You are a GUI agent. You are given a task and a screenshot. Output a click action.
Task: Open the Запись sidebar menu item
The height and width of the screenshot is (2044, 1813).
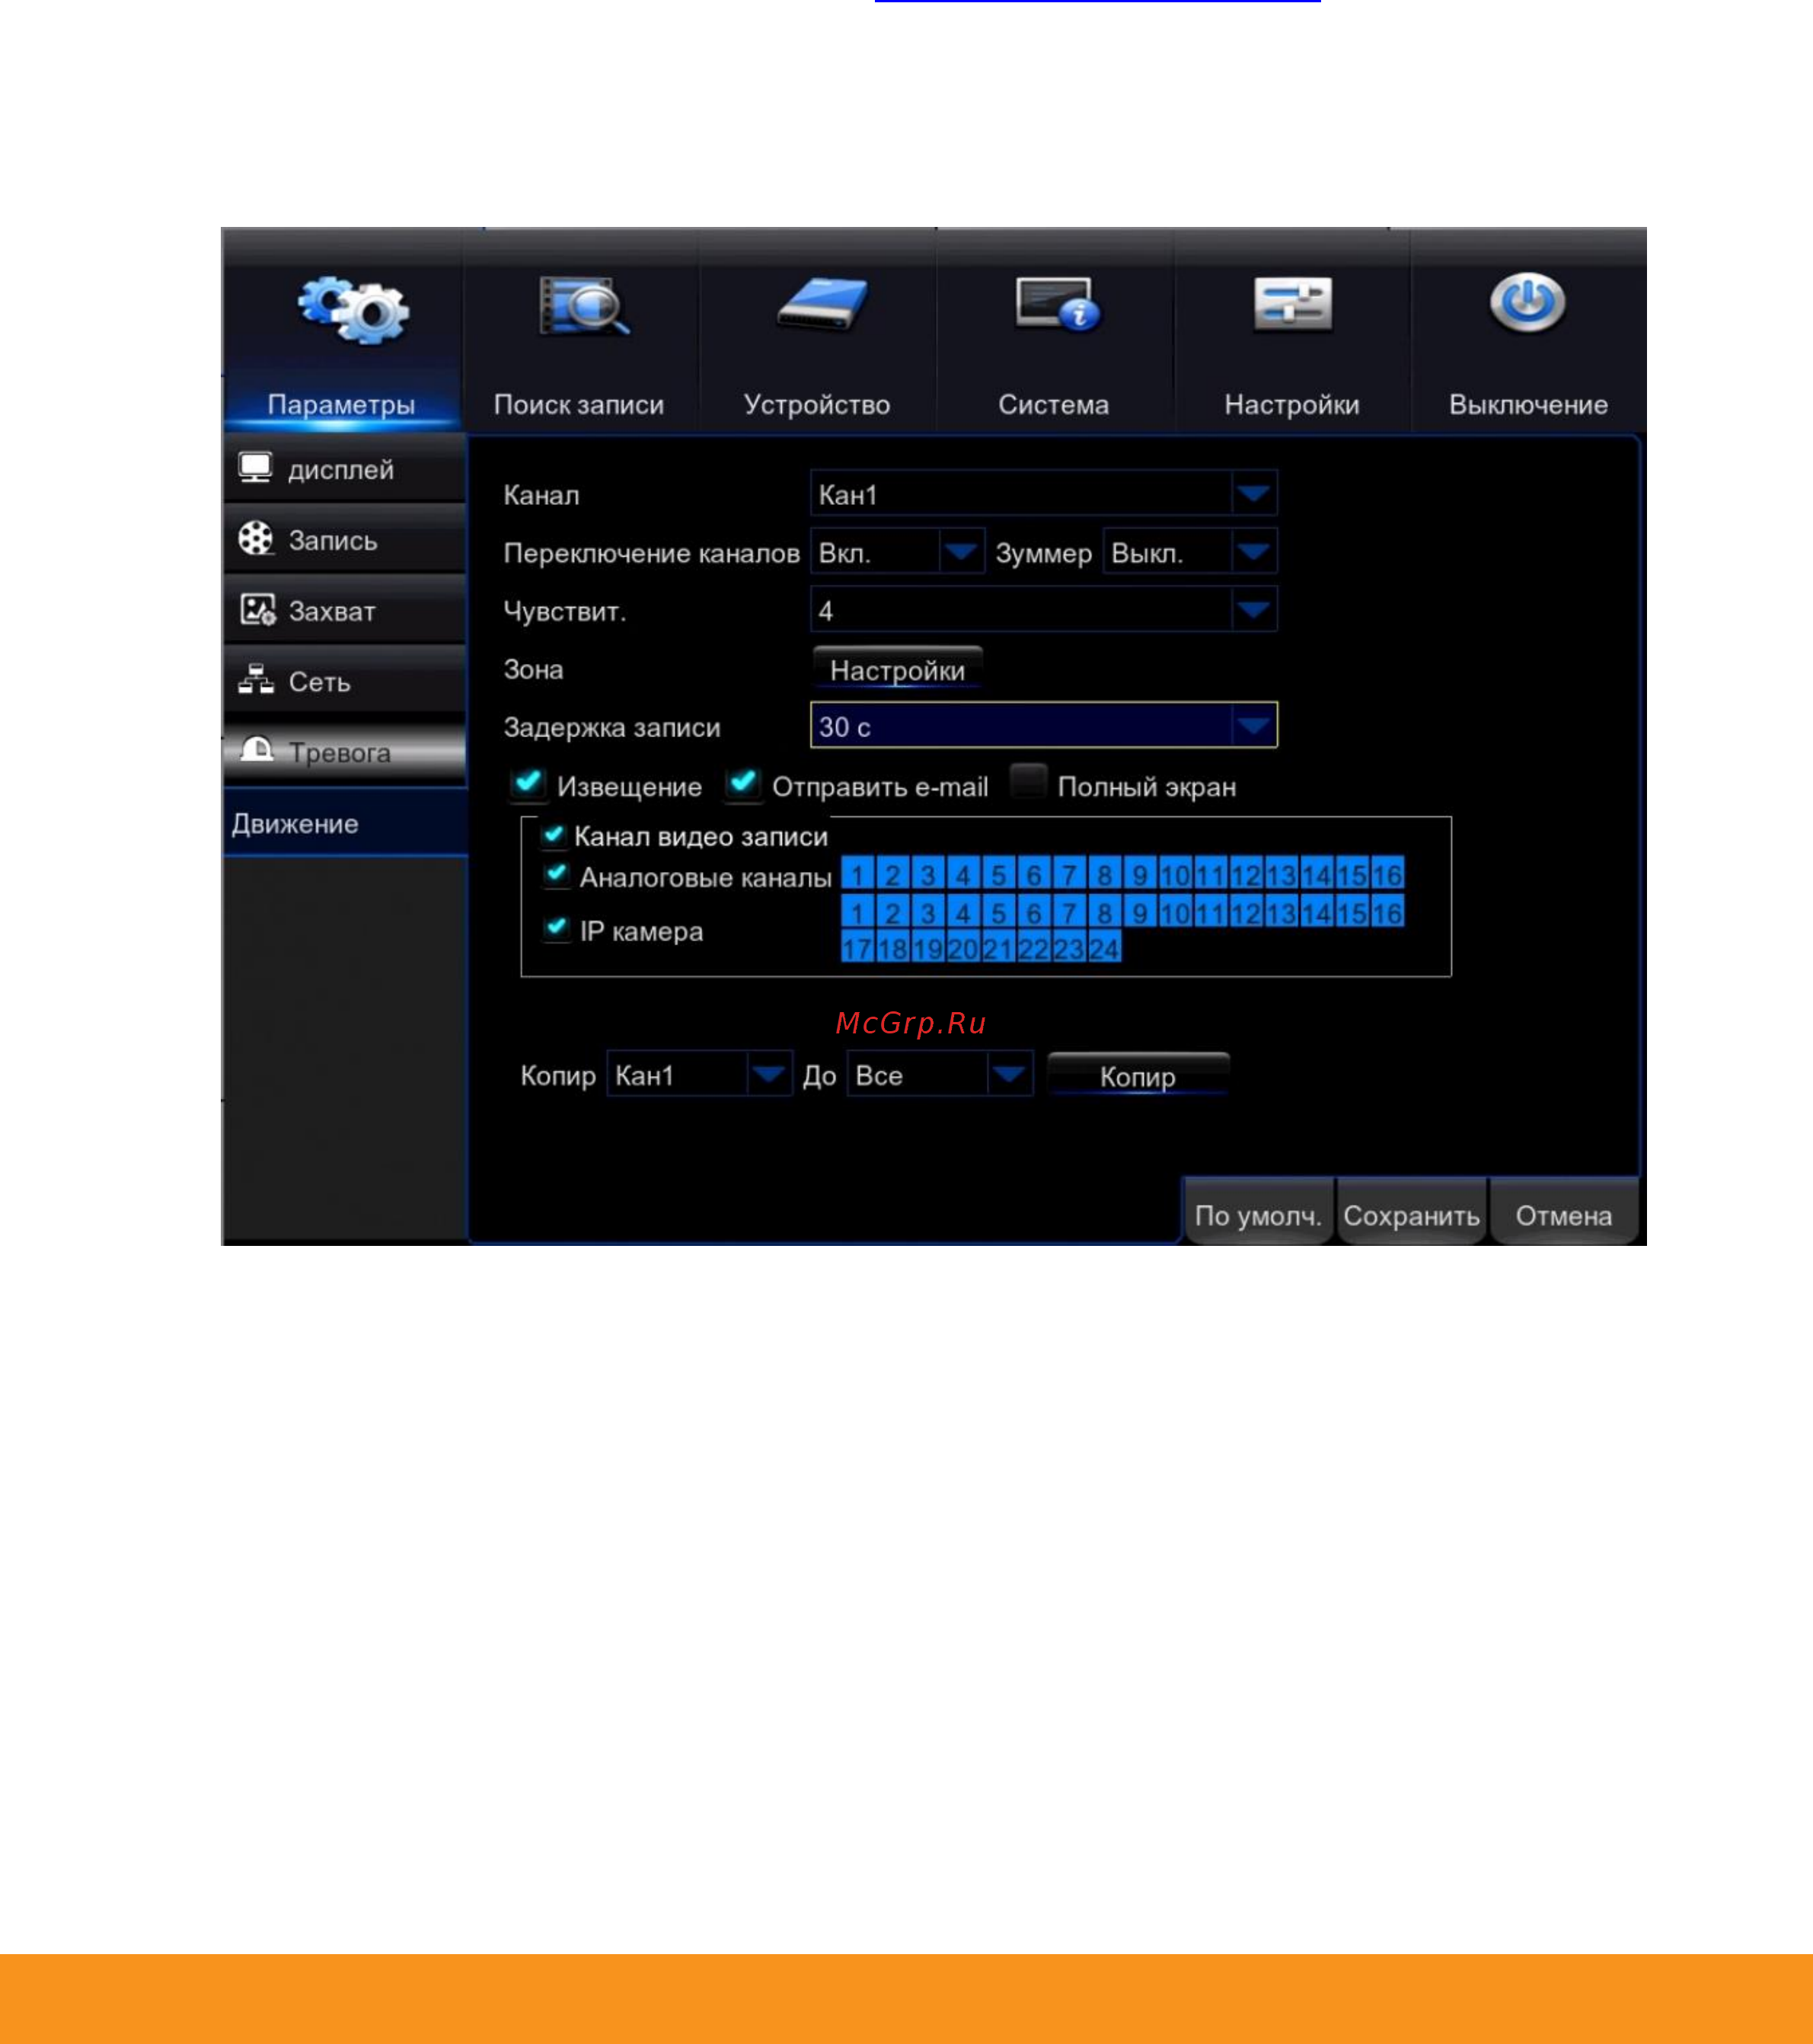coord(344,539)
